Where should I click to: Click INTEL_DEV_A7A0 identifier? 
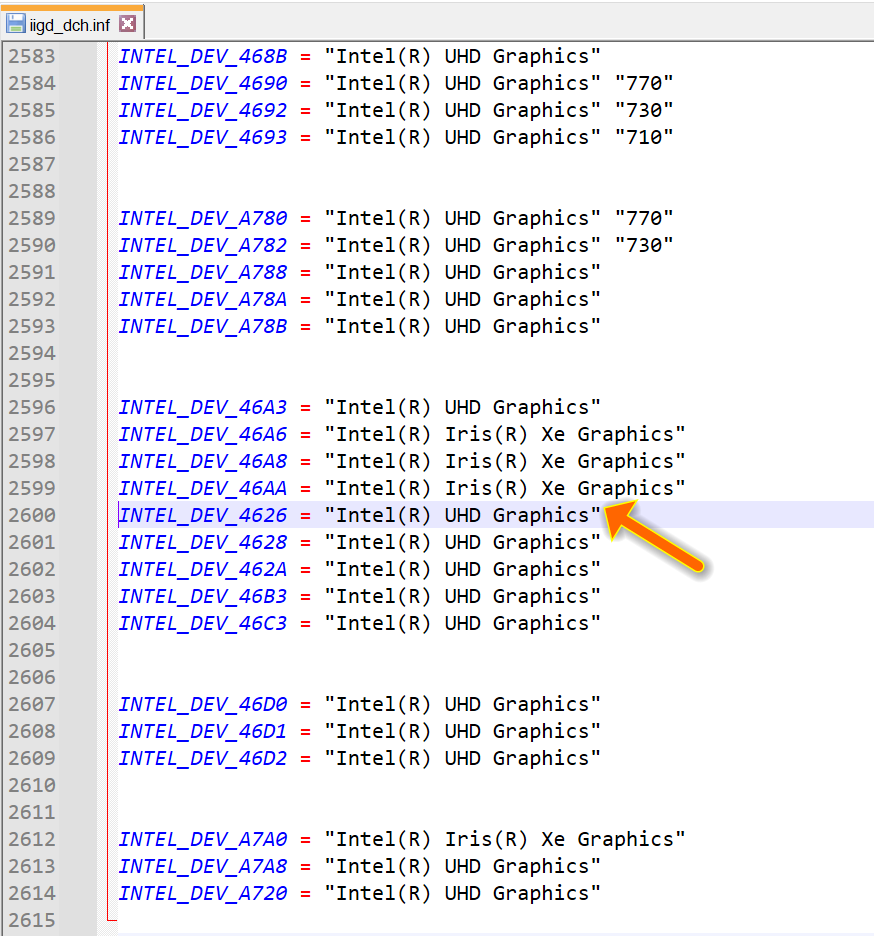click(x=203, y=839)
